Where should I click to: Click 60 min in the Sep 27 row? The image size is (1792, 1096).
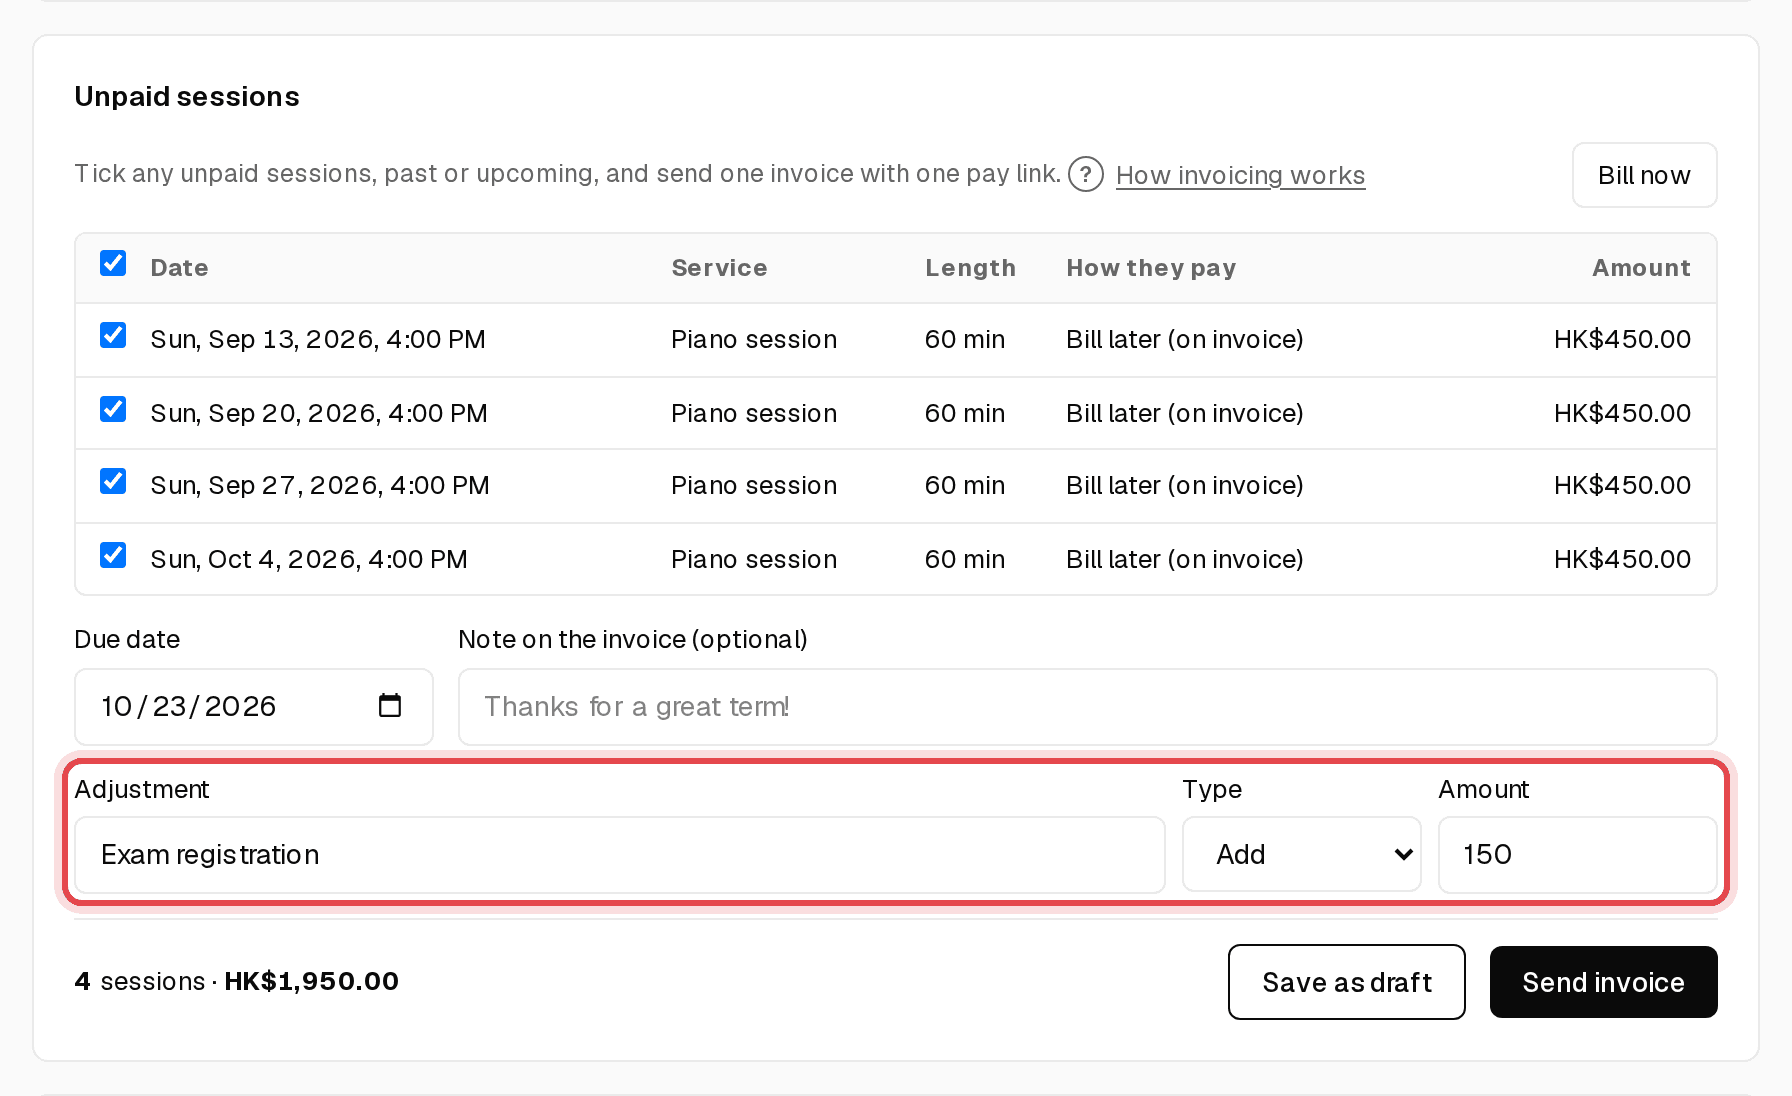tap(964, 486)
